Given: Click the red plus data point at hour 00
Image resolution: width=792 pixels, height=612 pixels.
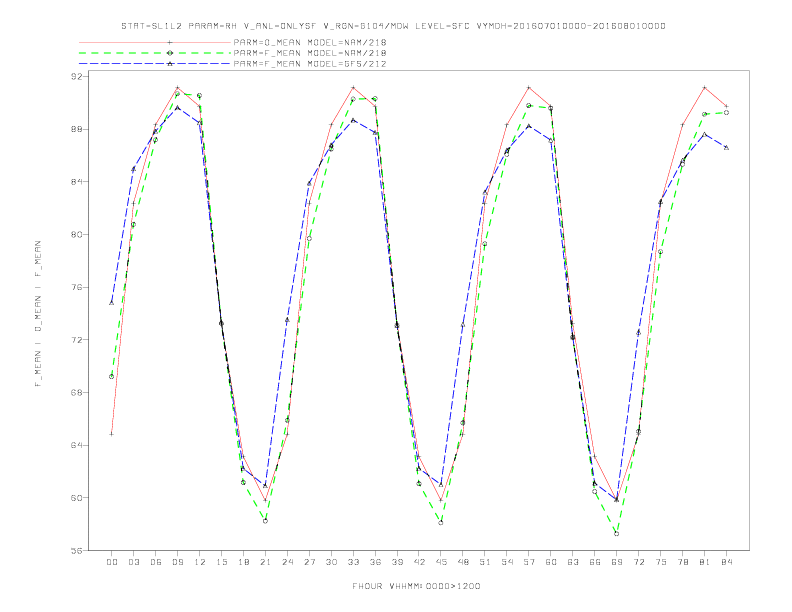Looking at the screenshot, I should [x=112, y=434].
